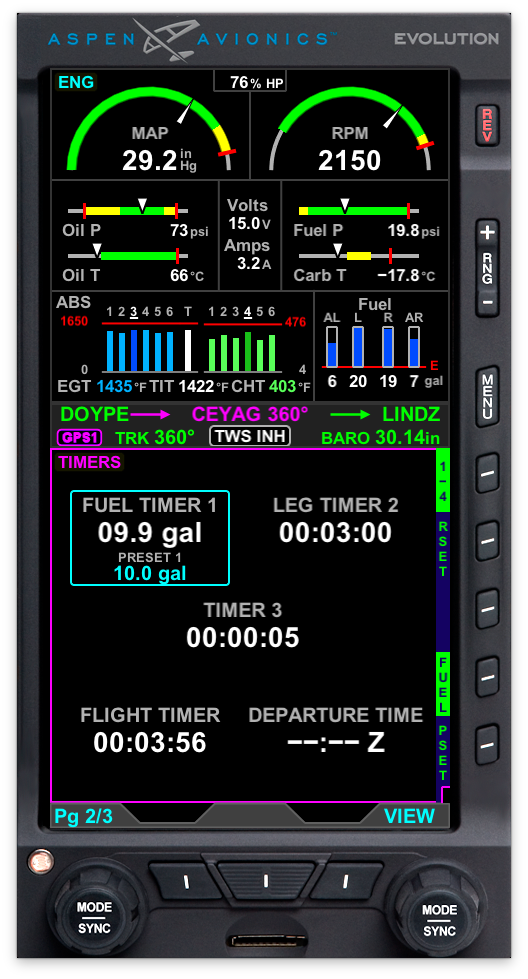Image resolution: width=528 pixels, height=979 pixels.
Task: Select the highlighted FUEL TIMER 1 box
Action: (150, 538)
